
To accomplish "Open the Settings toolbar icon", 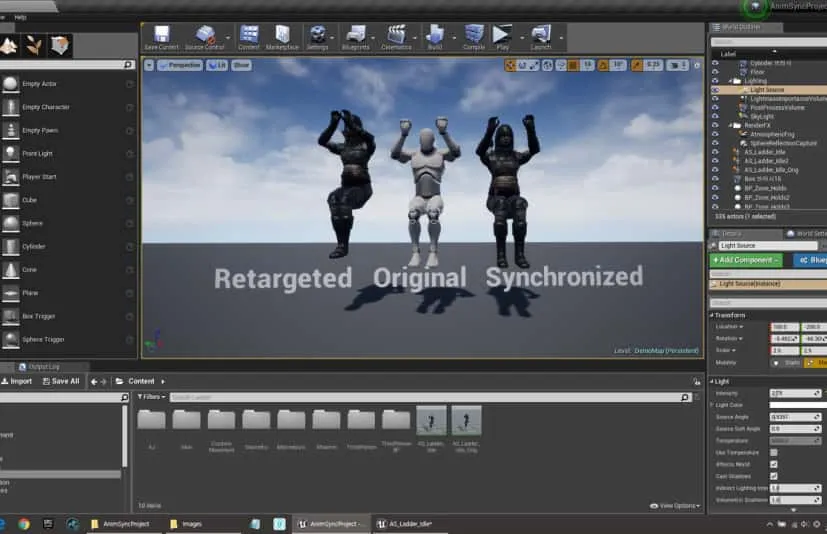I will pyautogui.click(x=318, y=37).
